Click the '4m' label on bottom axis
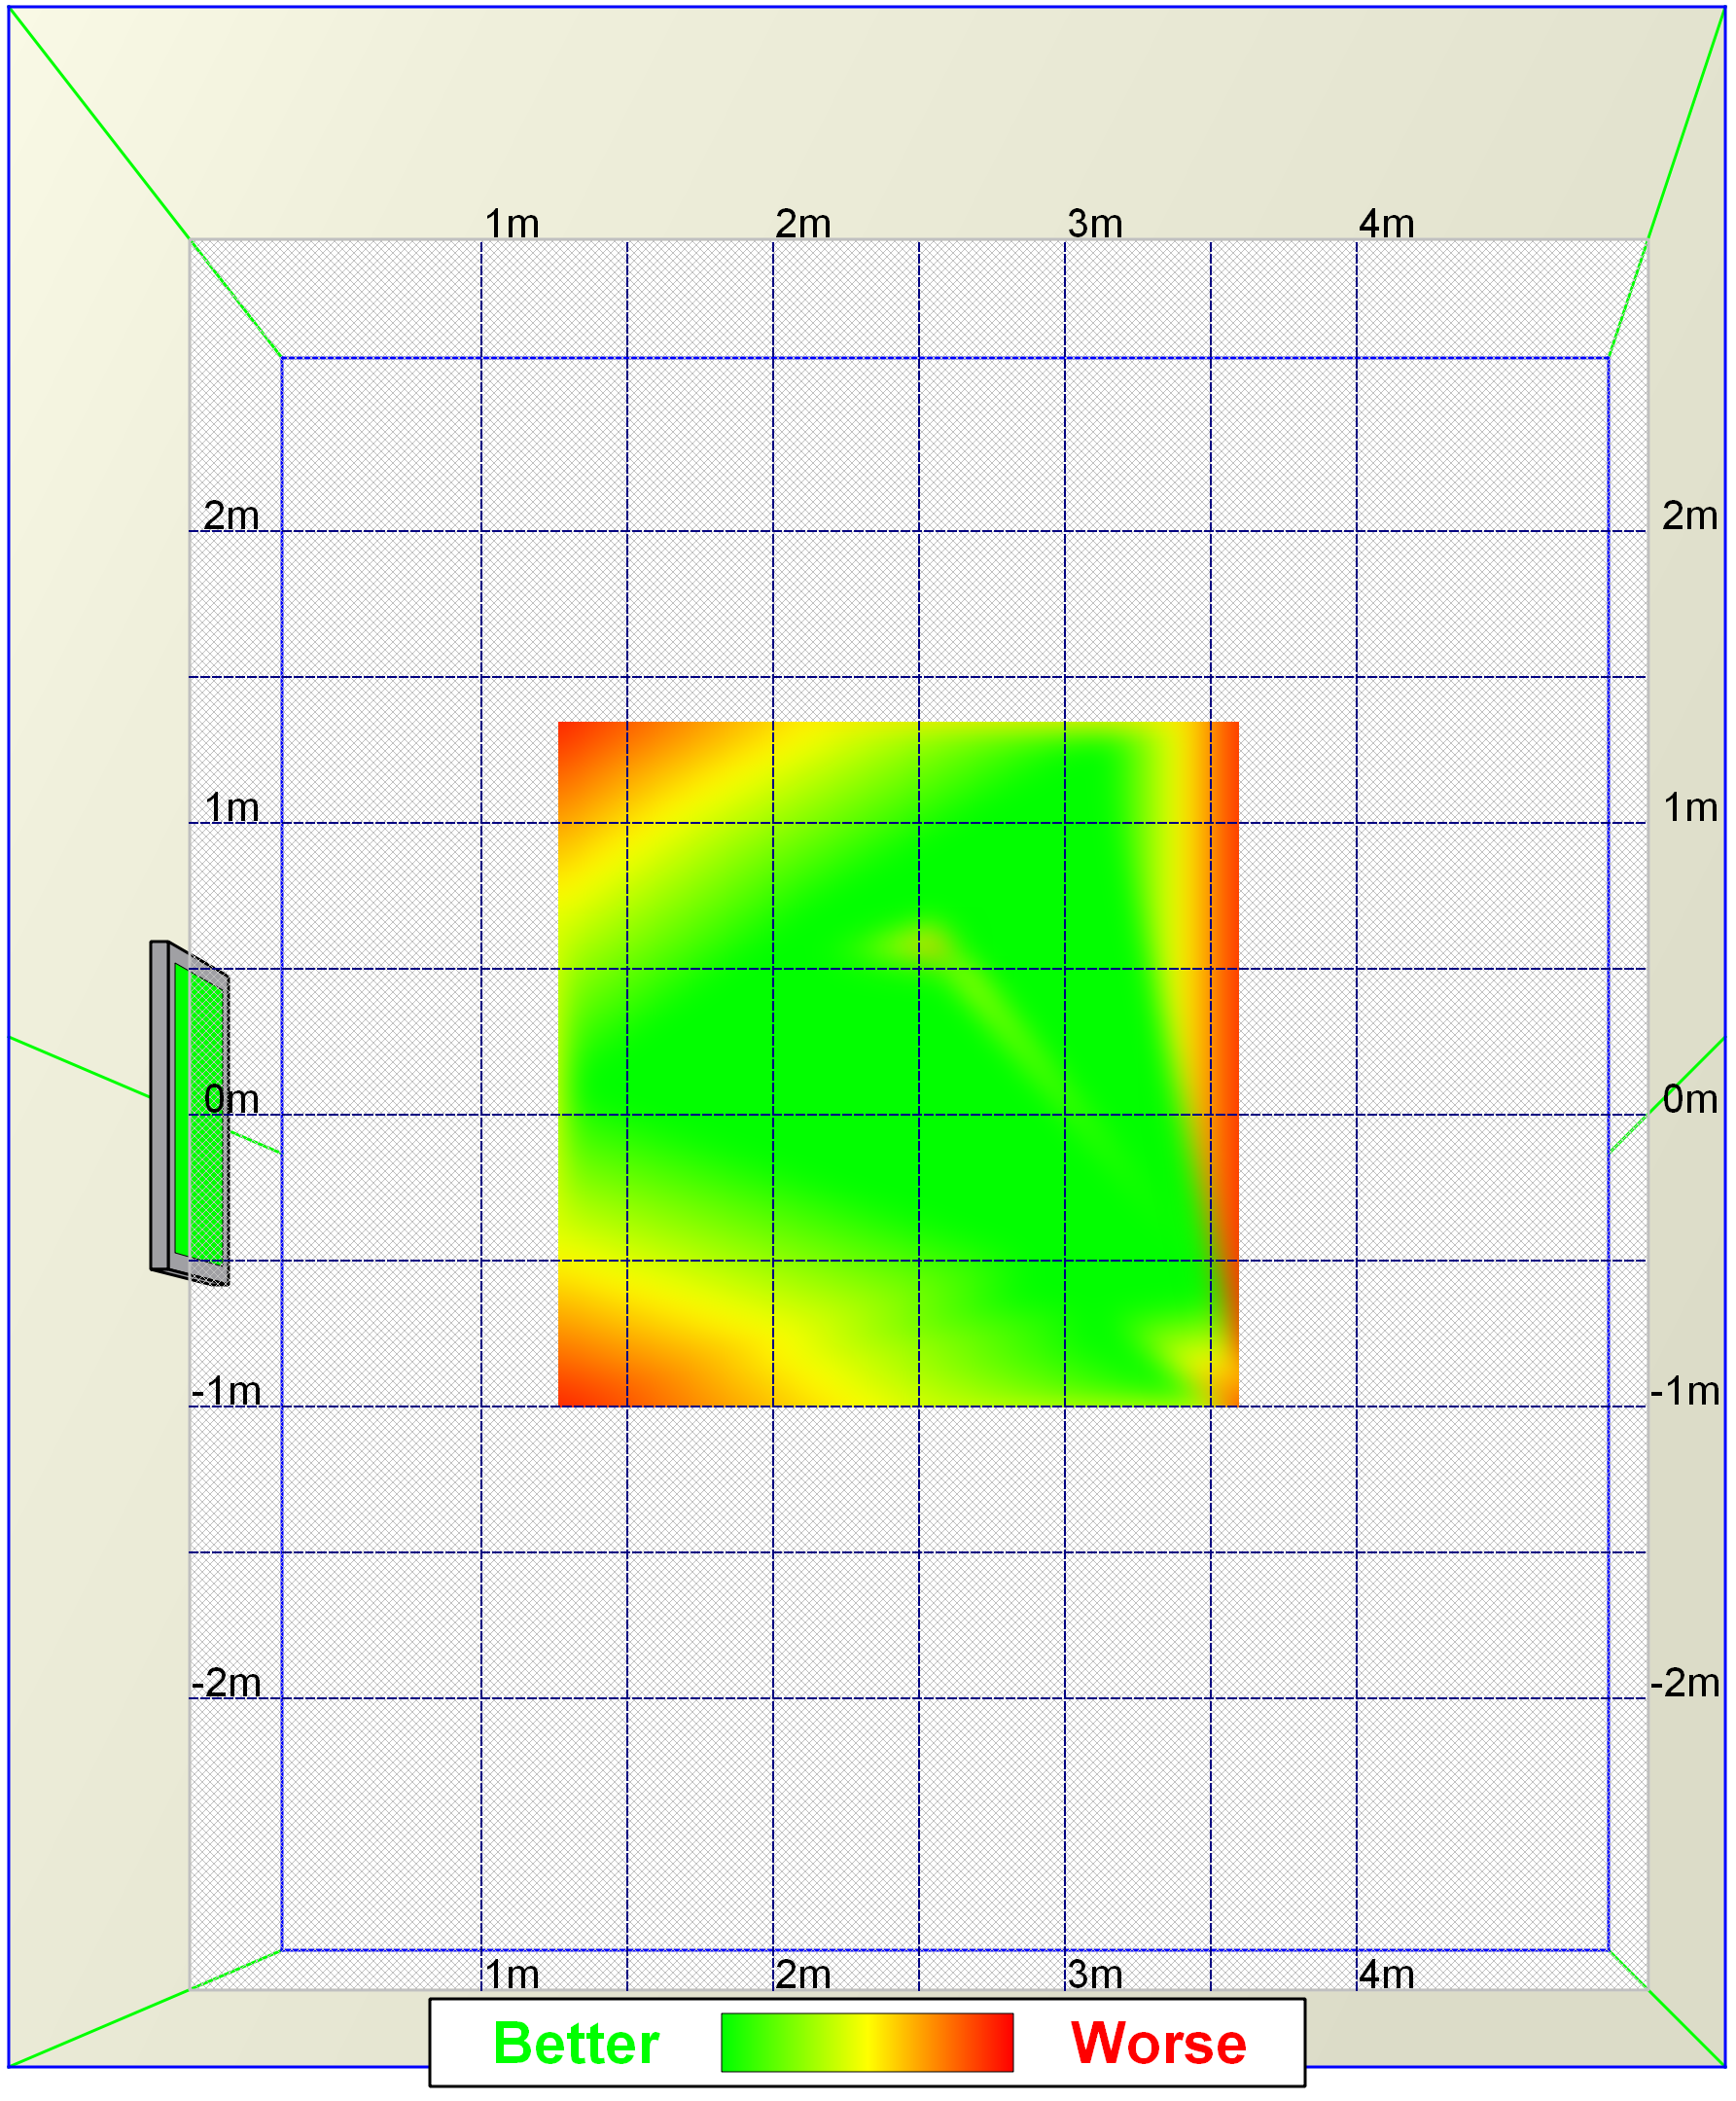 tap(1386, 1975)
